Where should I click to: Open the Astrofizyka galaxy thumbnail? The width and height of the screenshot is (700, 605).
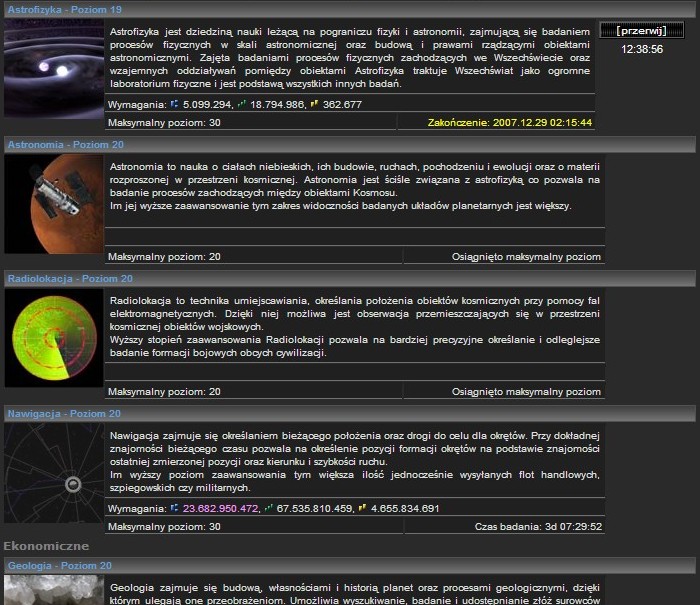coord(53,67)
